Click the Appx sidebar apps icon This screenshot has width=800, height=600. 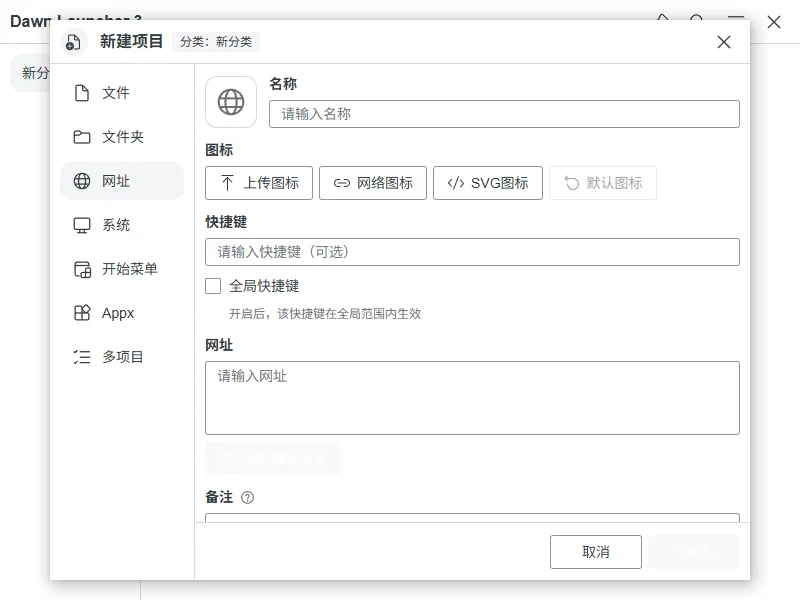coord(82,313)
